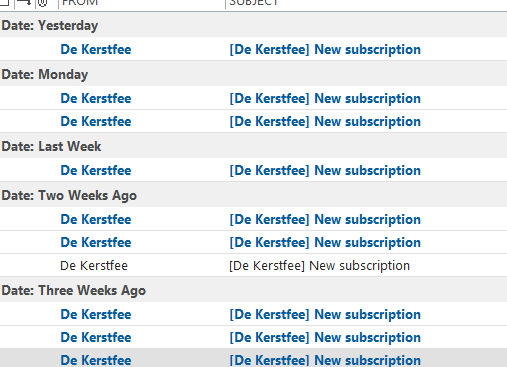Select first email under Three Weeks Ago
This screenshot has height=367, width=507.
click(x=253, y=314)
